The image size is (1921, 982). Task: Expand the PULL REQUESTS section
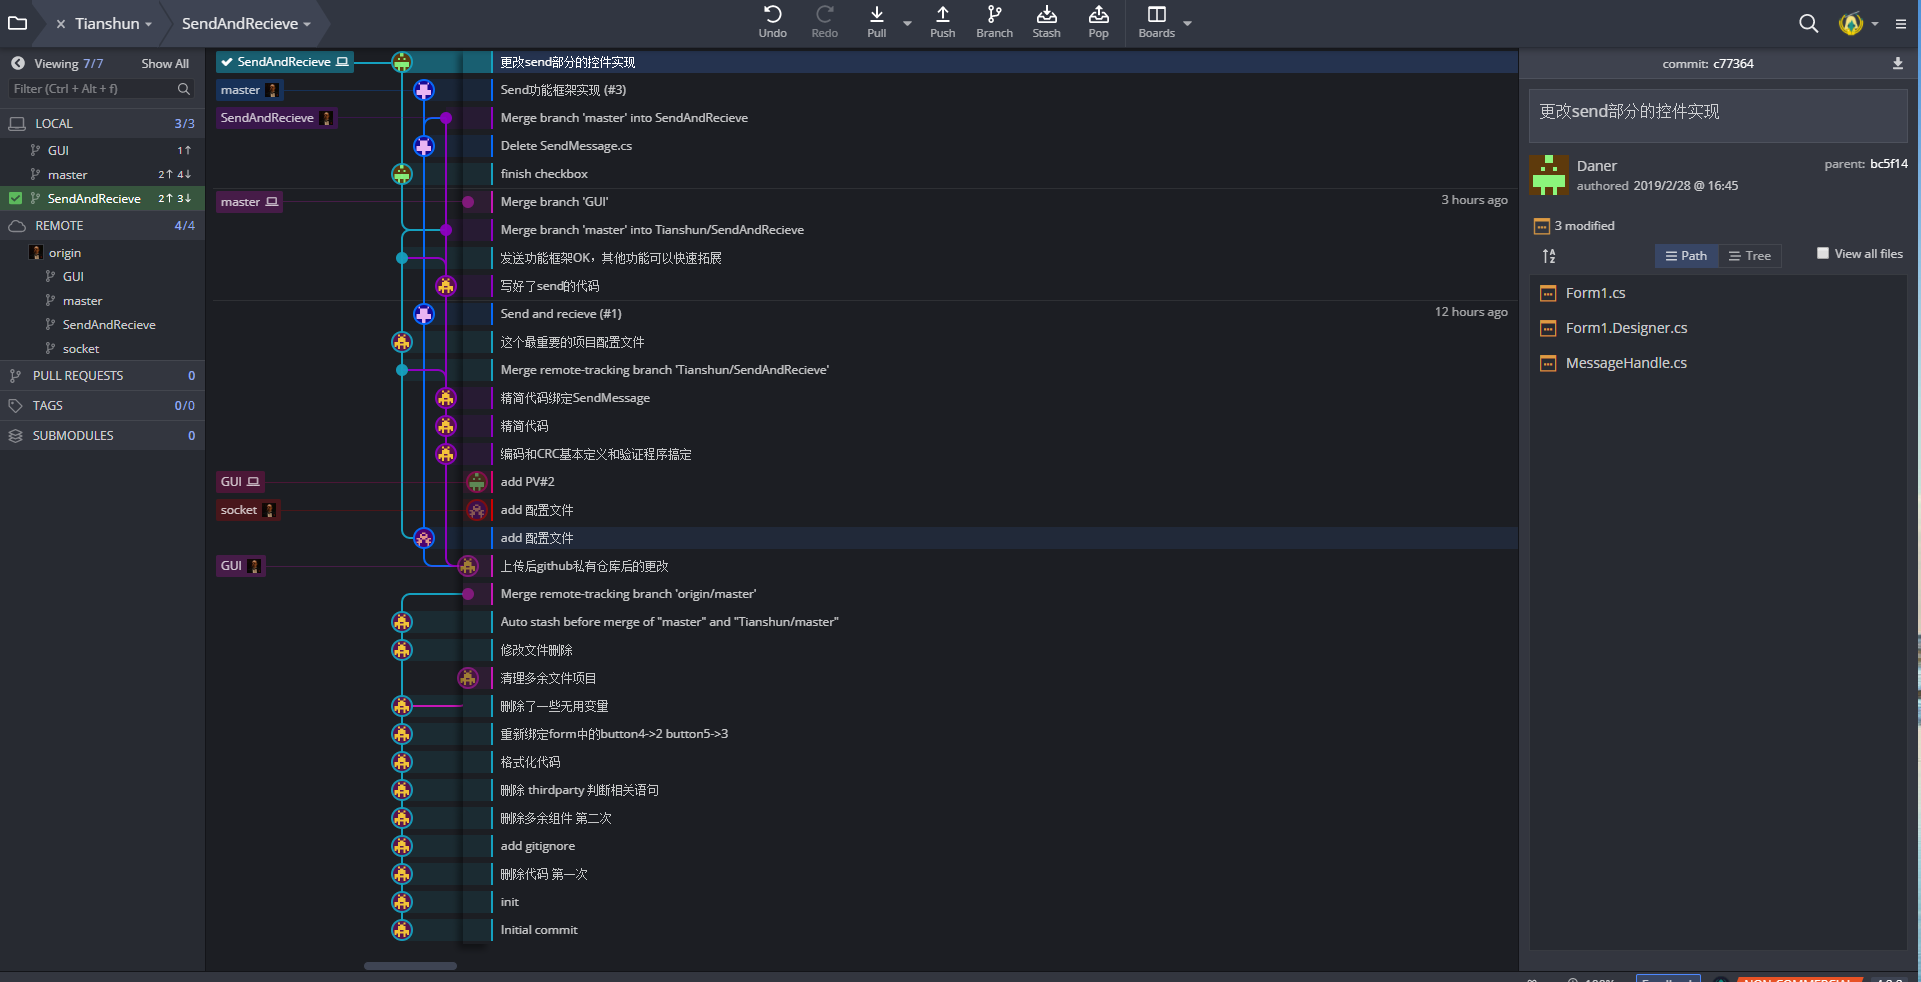pos(102,376)
